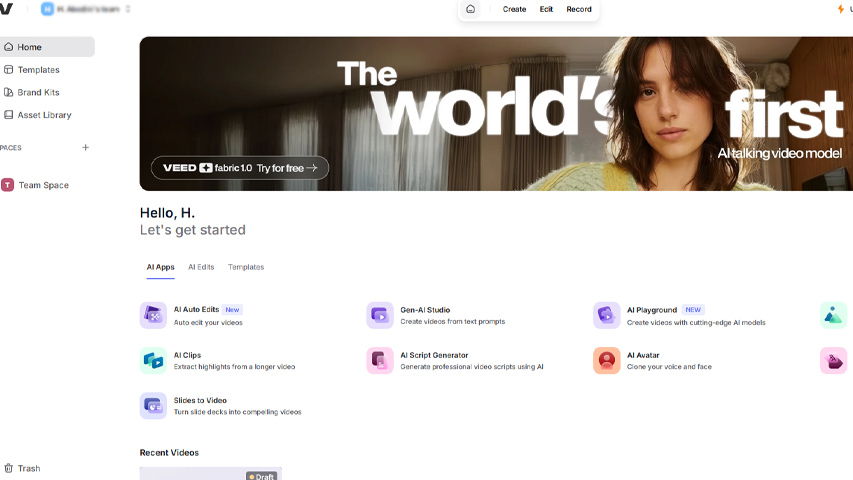This screenshot has width=853, height=480.
Task: Open the Draft recent video thumbnail
Action: coord(211,473)
